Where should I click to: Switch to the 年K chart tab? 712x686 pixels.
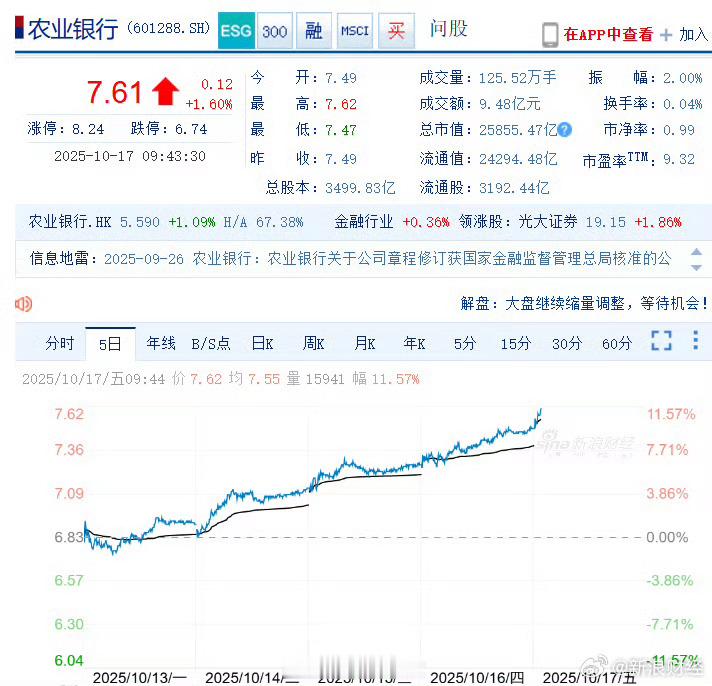(x=414, y=343)
